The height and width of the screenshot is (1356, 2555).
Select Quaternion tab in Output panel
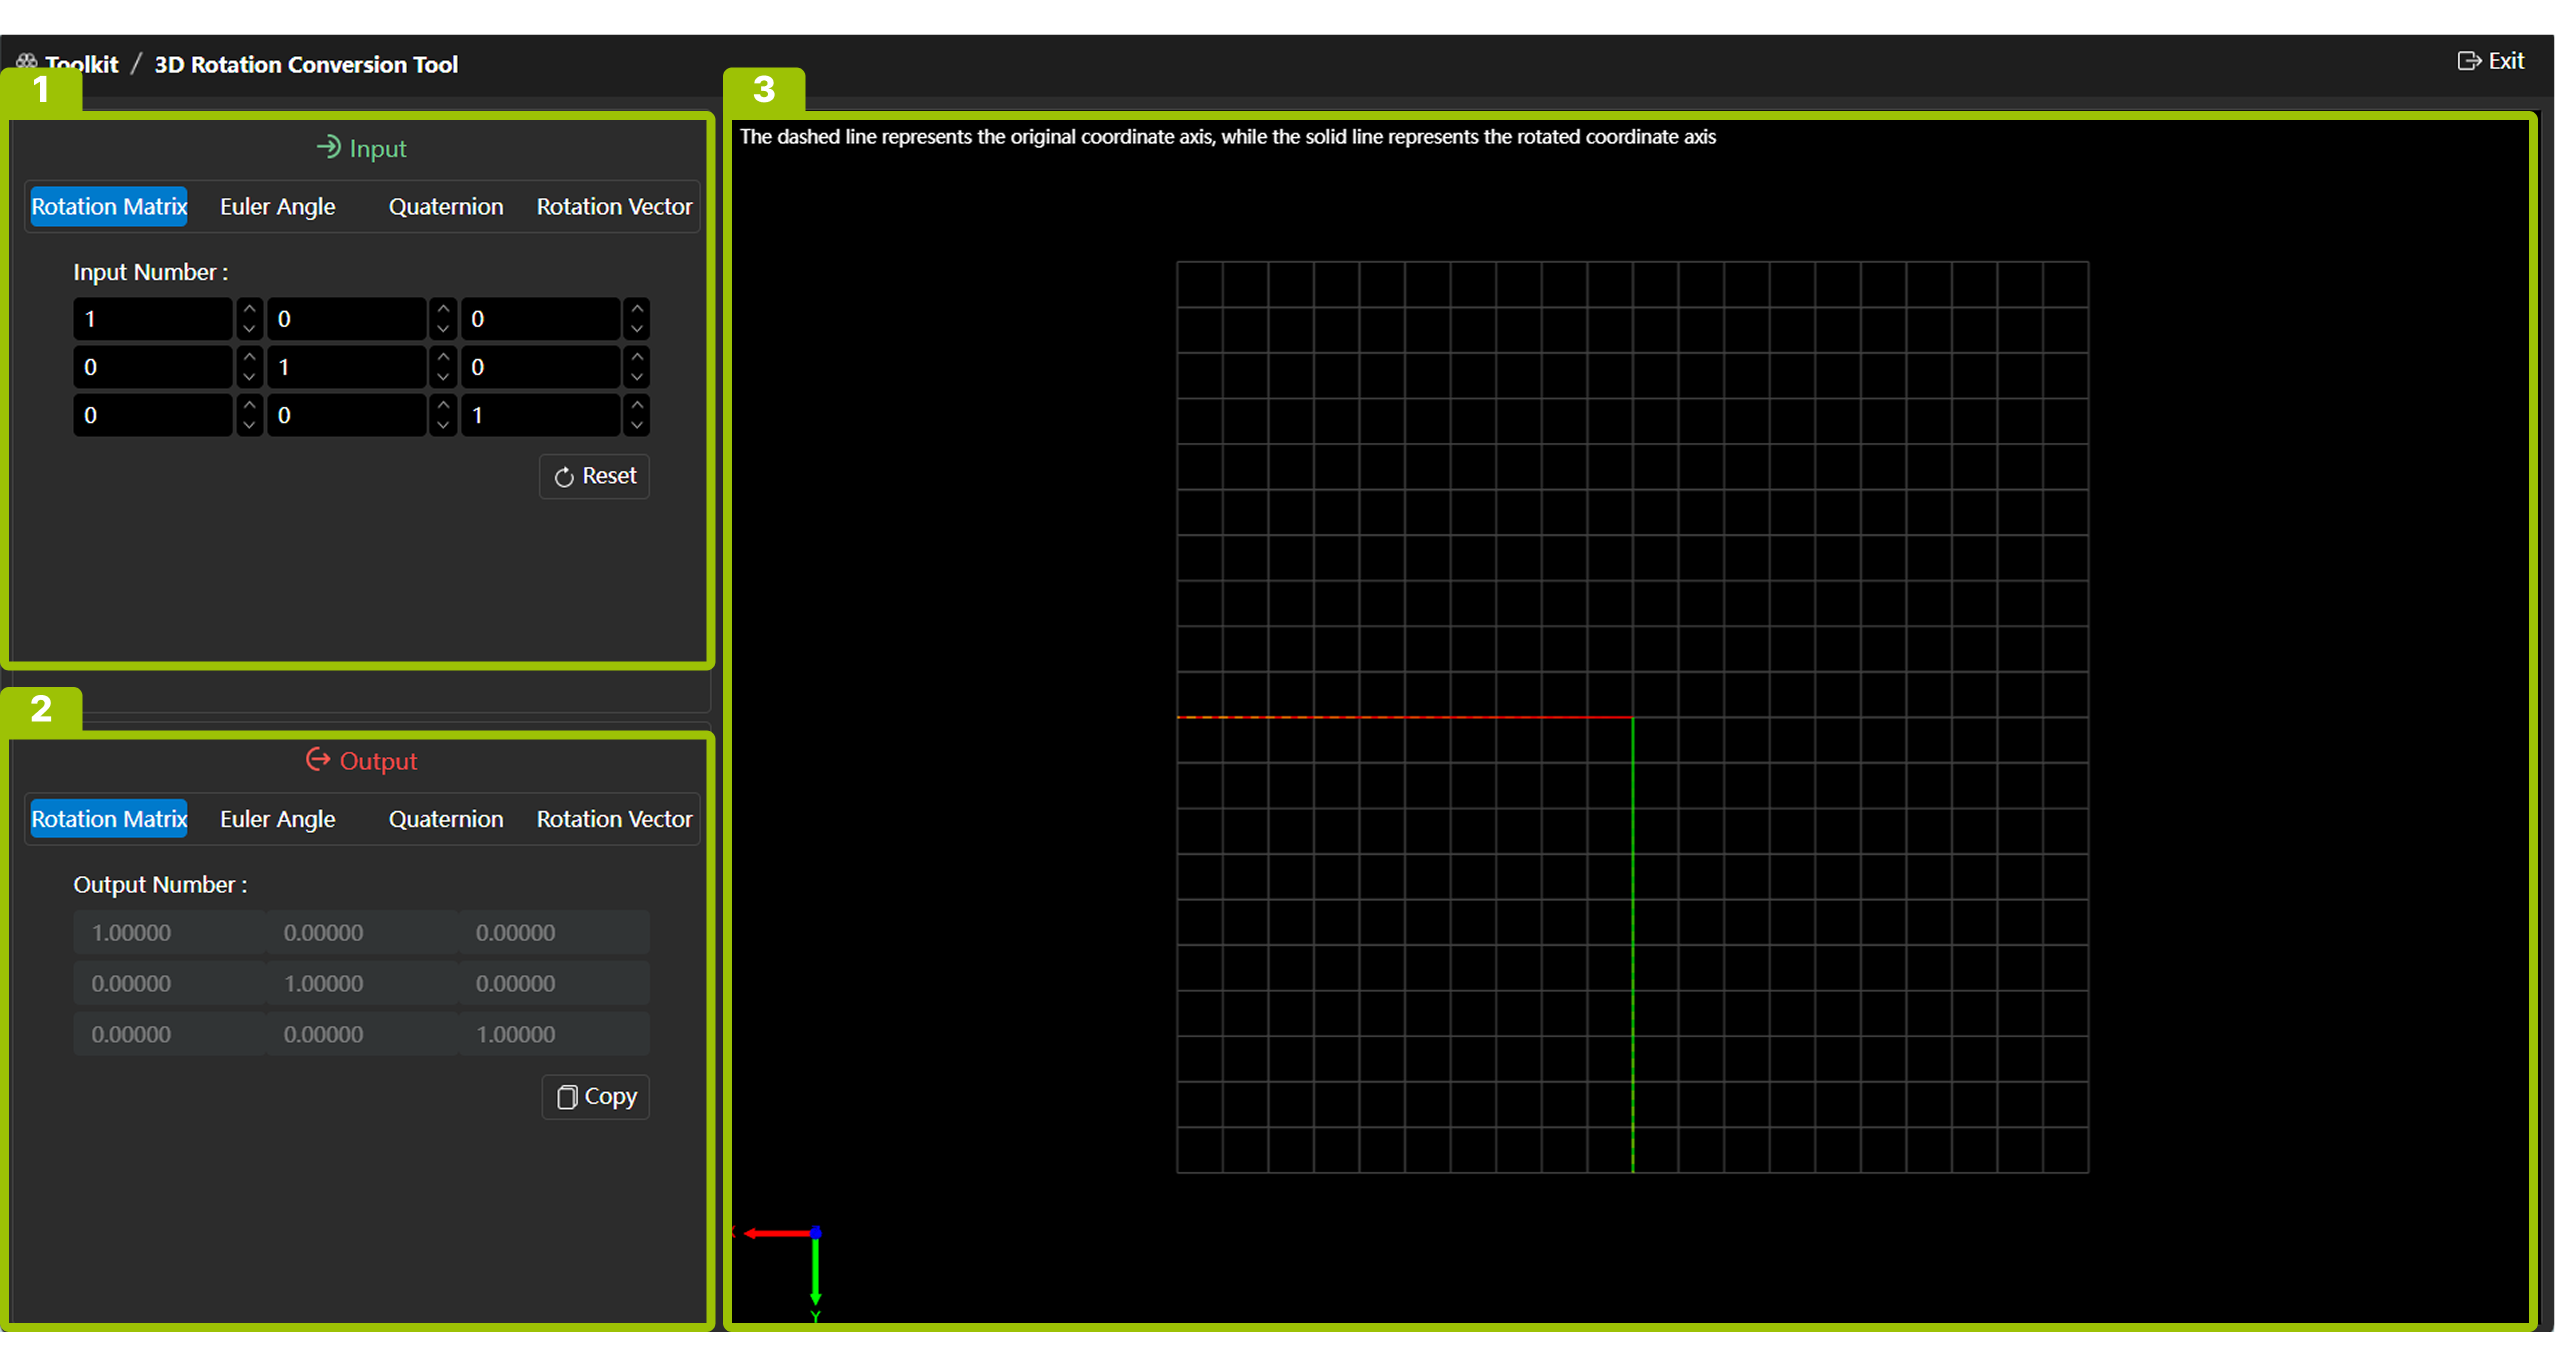(x=445, y=819)
